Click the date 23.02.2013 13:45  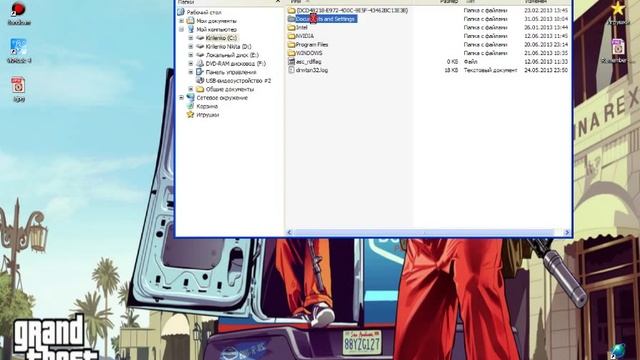click(546, 10)
